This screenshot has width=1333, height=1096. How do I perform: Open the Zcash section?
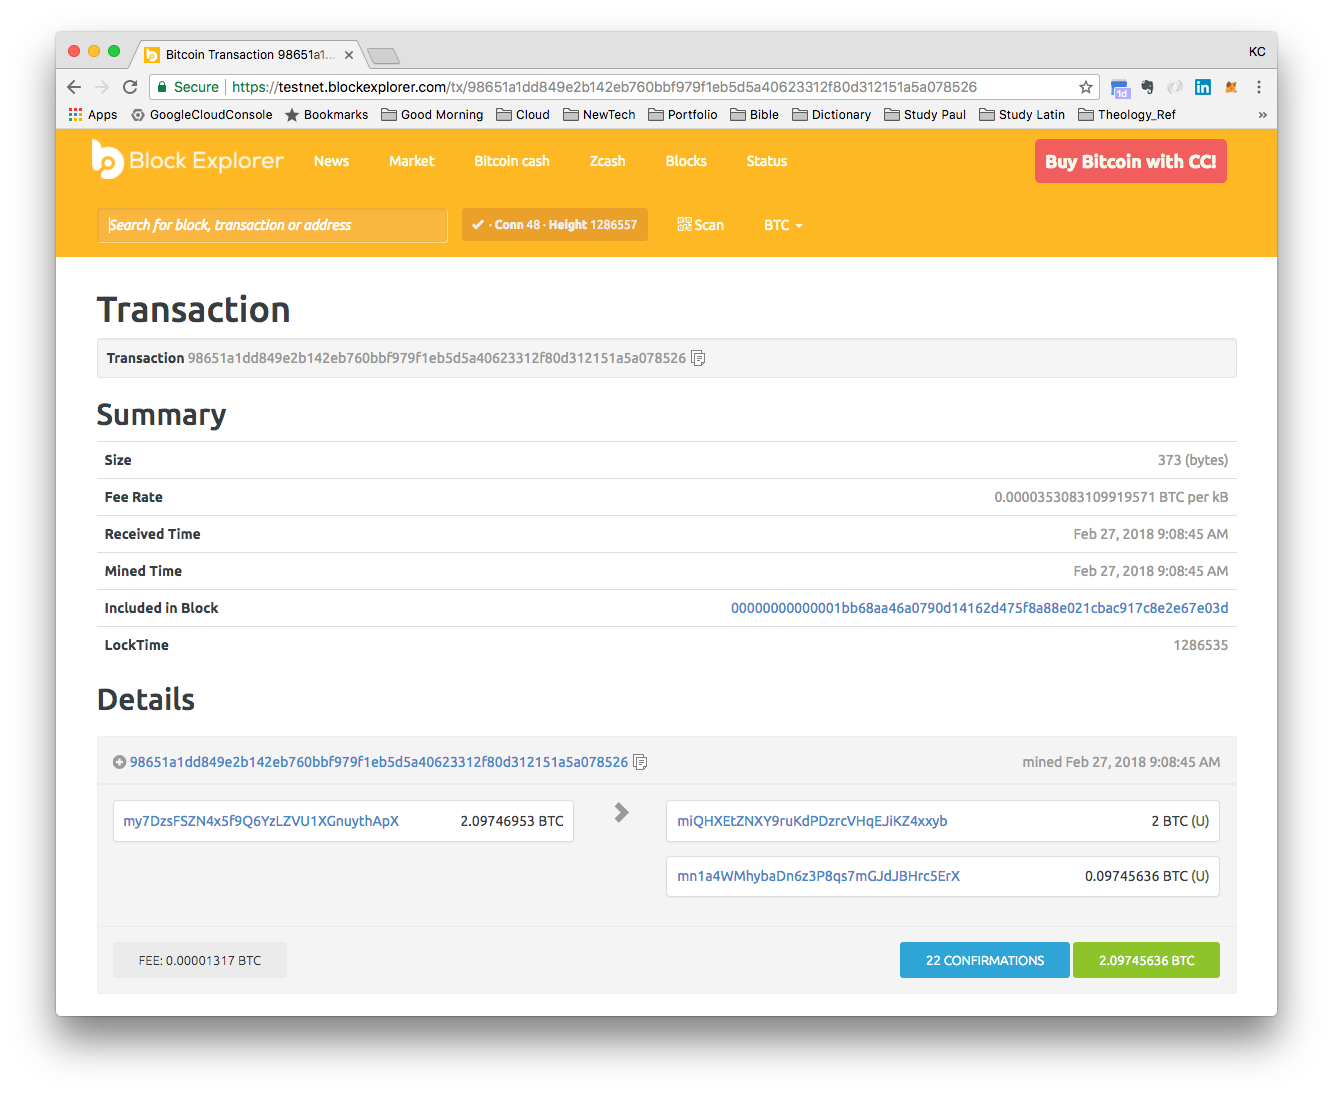606,161
